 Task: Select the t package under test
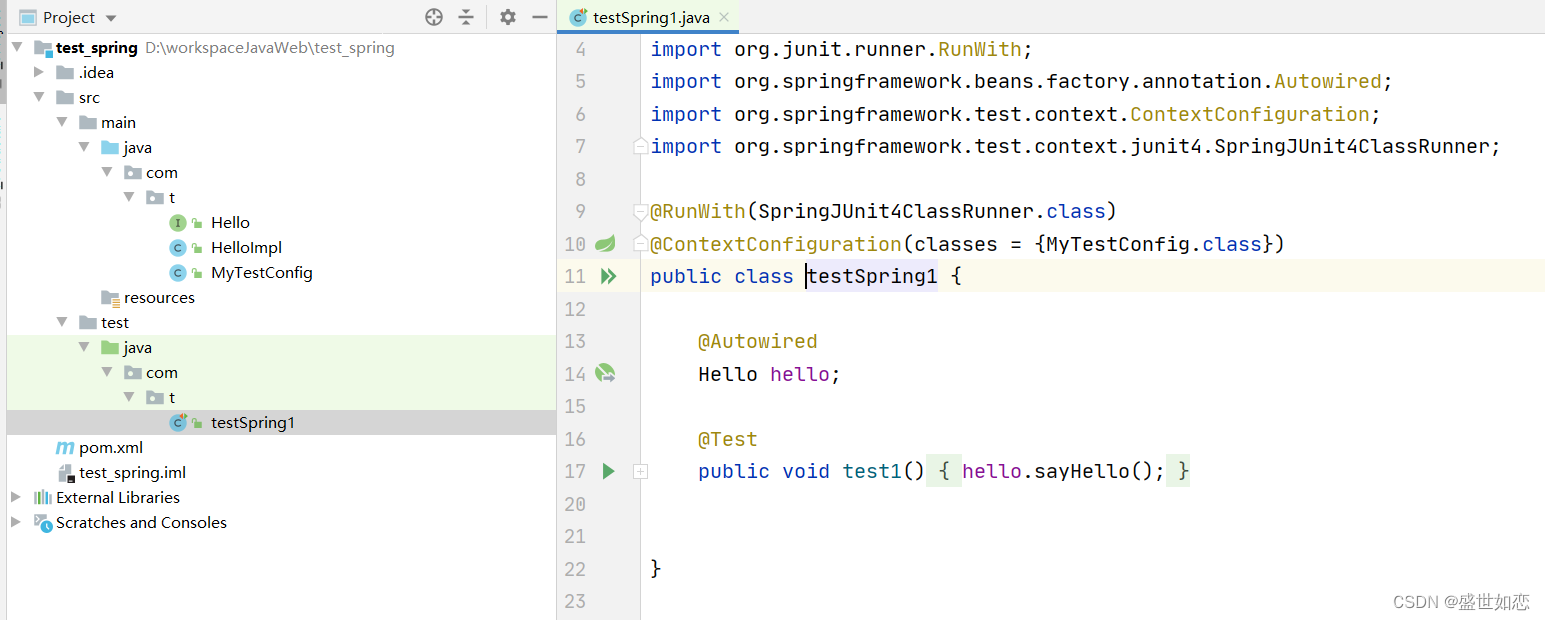[172, 397]
